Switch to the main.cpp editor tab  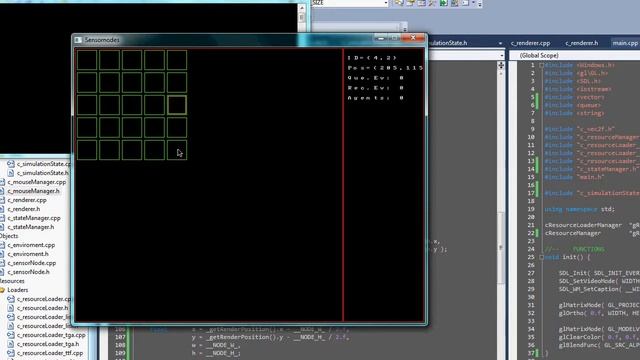pos(625,43)
